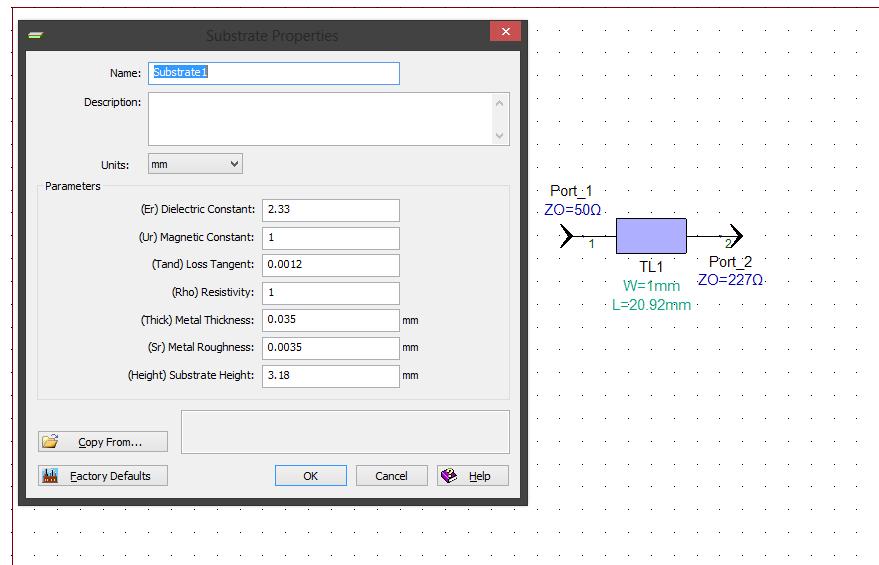The image size is (879, 565).
Task: Click the Magnetic Constant field
Action: tap(331, 238)
